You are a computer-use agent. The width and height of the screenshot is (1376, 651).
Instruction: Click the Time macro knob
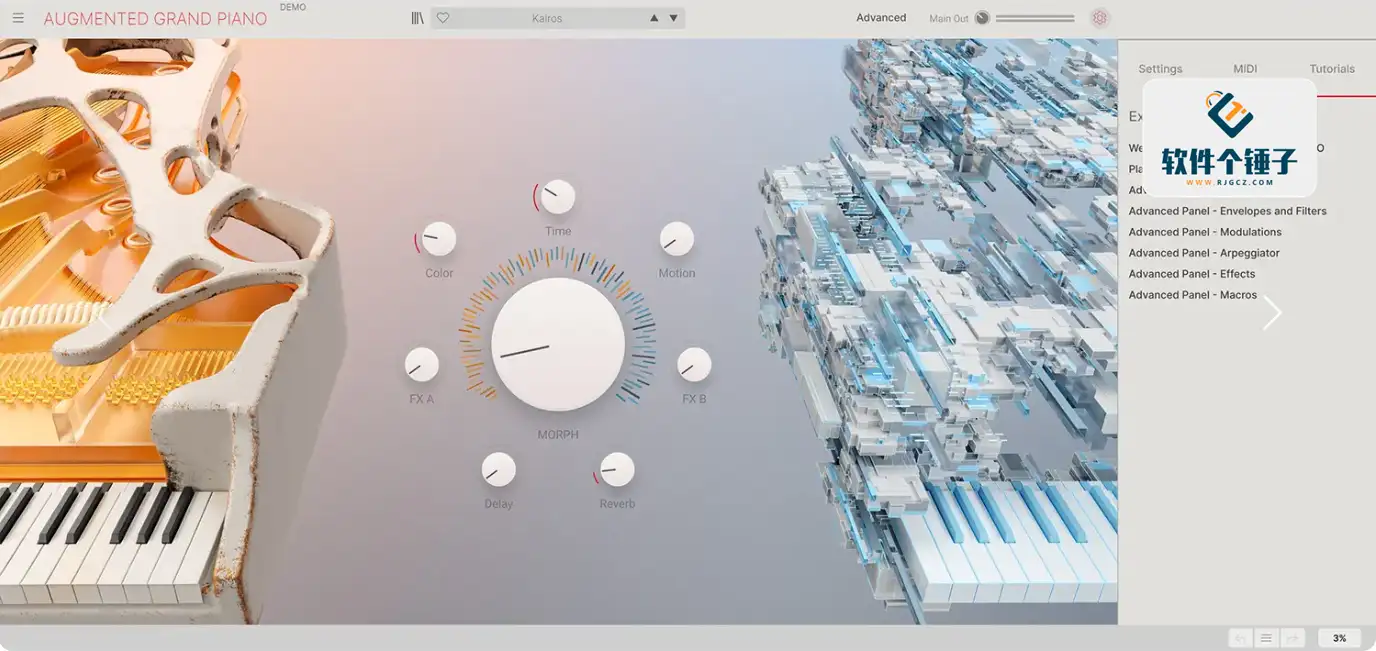(x=558, y=197)
